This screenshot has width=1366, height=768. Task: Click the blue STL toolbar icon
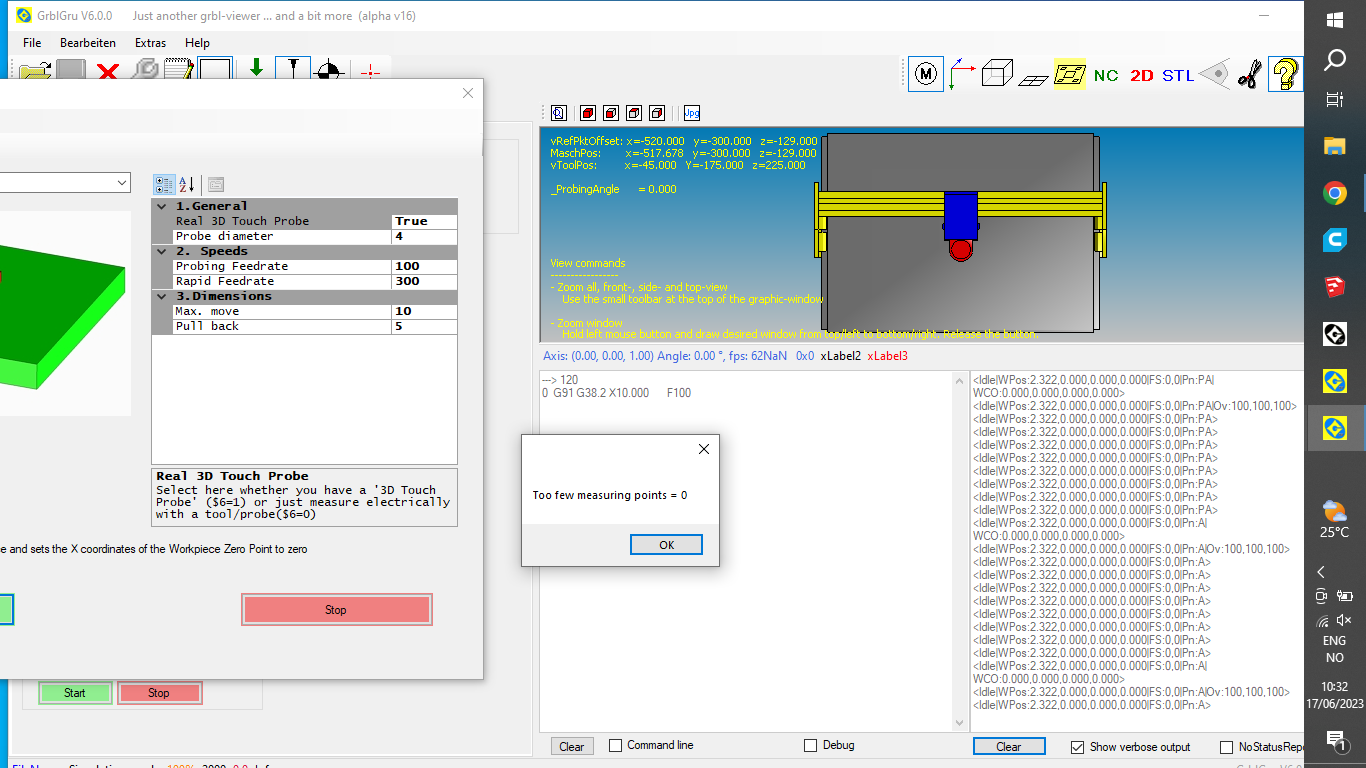point(1178,76)
